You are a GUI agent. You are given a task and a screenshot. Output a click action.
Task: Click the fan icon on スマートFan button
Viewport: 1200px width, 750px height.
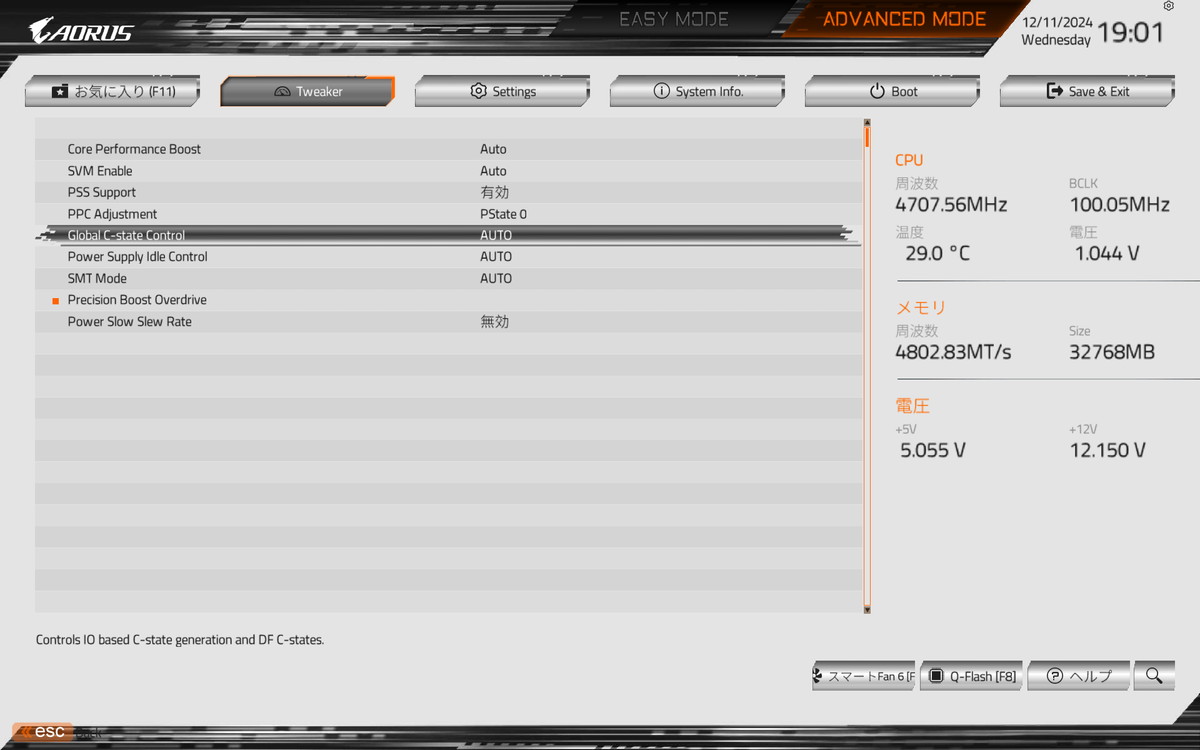coord(818,676)
